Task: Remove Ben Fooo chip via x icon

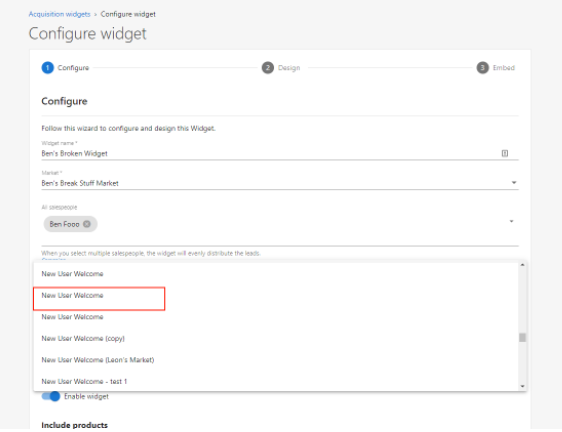Action: click(x=87, y=224)
